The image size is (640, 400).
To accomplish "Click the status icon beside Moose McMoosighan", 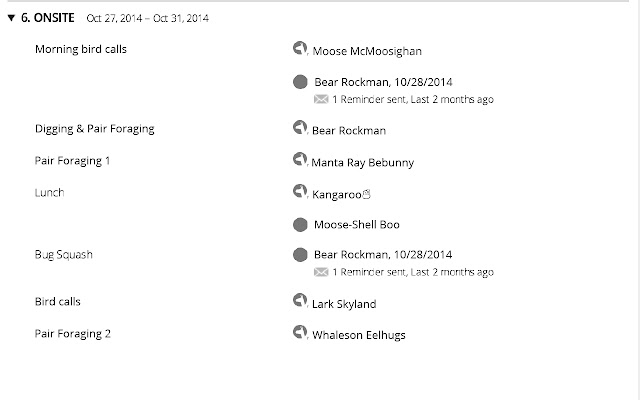I will coord(300,48).
